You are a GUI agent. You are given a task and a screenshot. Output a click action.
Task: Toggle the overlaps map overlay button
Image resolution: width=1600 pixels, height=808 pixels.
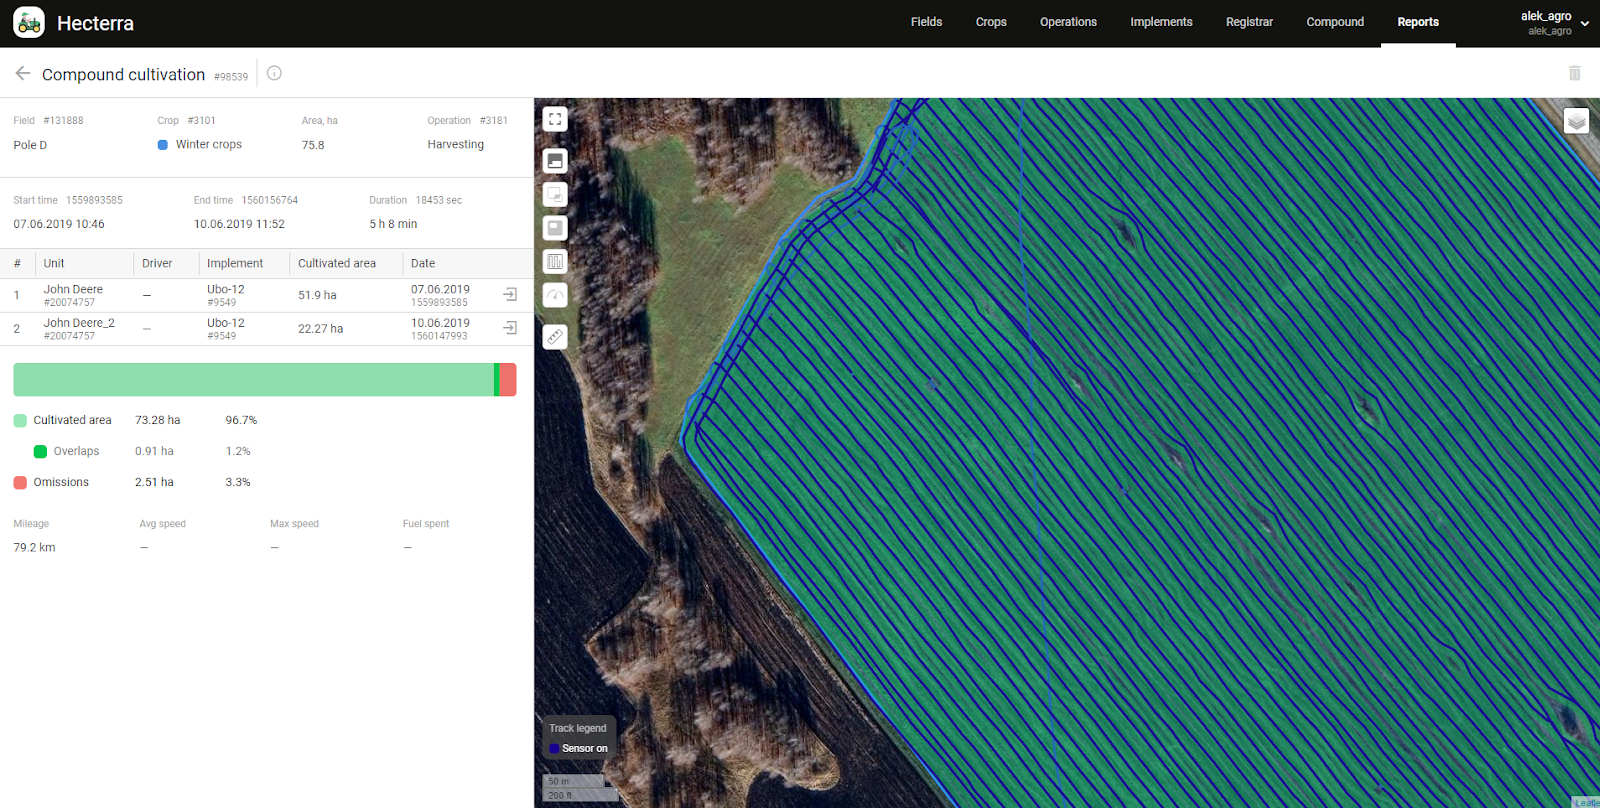555,194
